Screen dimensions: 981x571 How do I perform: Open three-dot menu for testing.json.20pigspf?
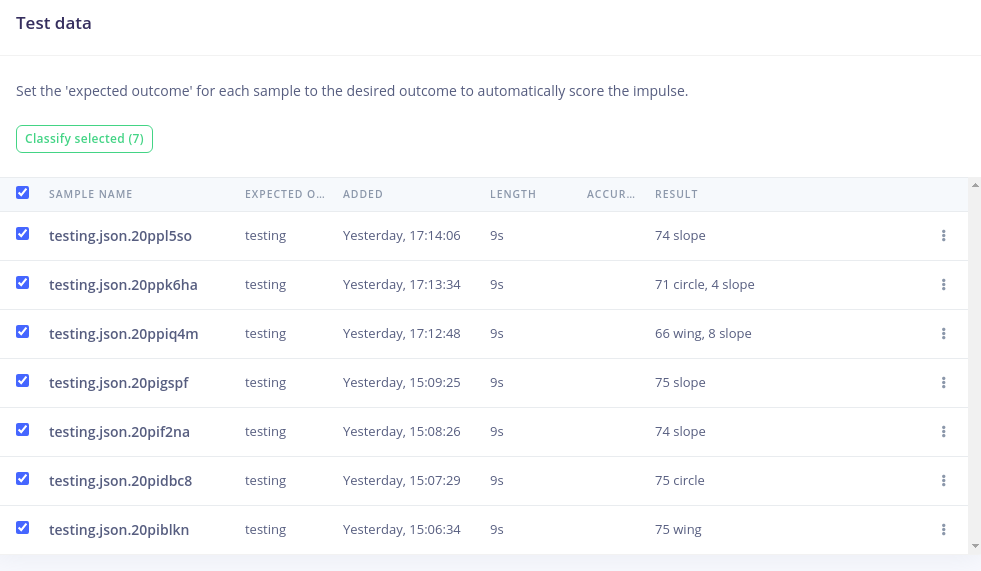point(943,383)
